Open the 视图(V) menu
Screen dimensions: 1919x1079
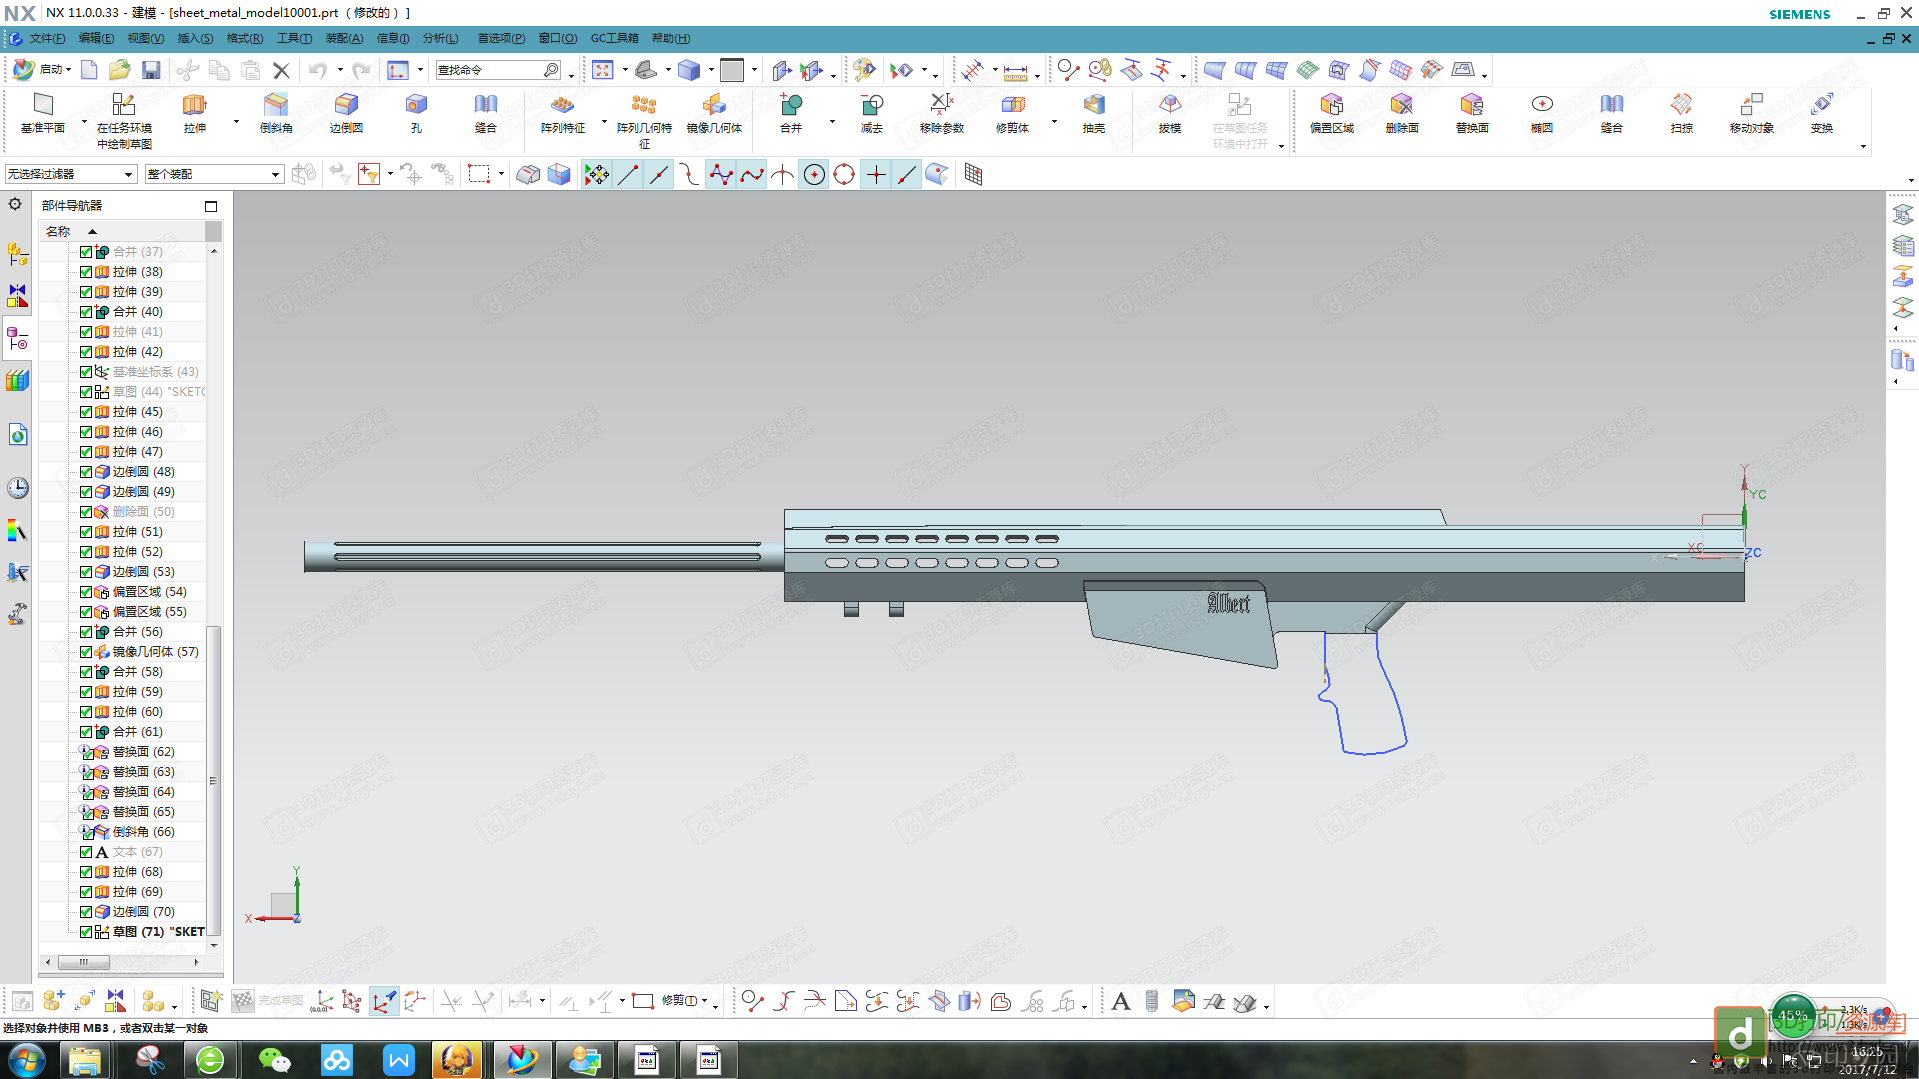(145, 38)
